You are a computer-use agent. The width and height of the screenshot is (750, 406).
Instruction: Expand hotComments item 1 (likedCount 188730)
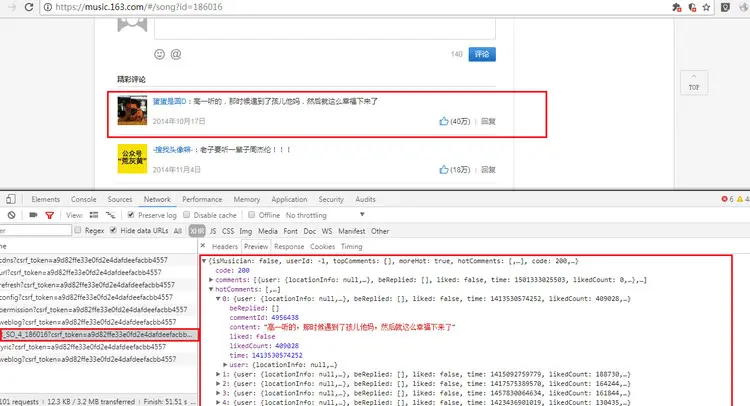[218, 374]
